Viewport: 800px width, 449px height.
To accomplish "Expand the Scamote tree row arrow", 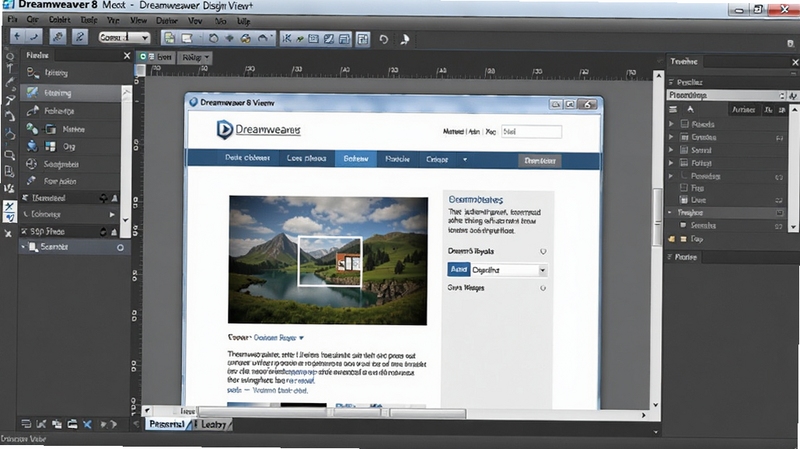I will click(x=23, y=247).
